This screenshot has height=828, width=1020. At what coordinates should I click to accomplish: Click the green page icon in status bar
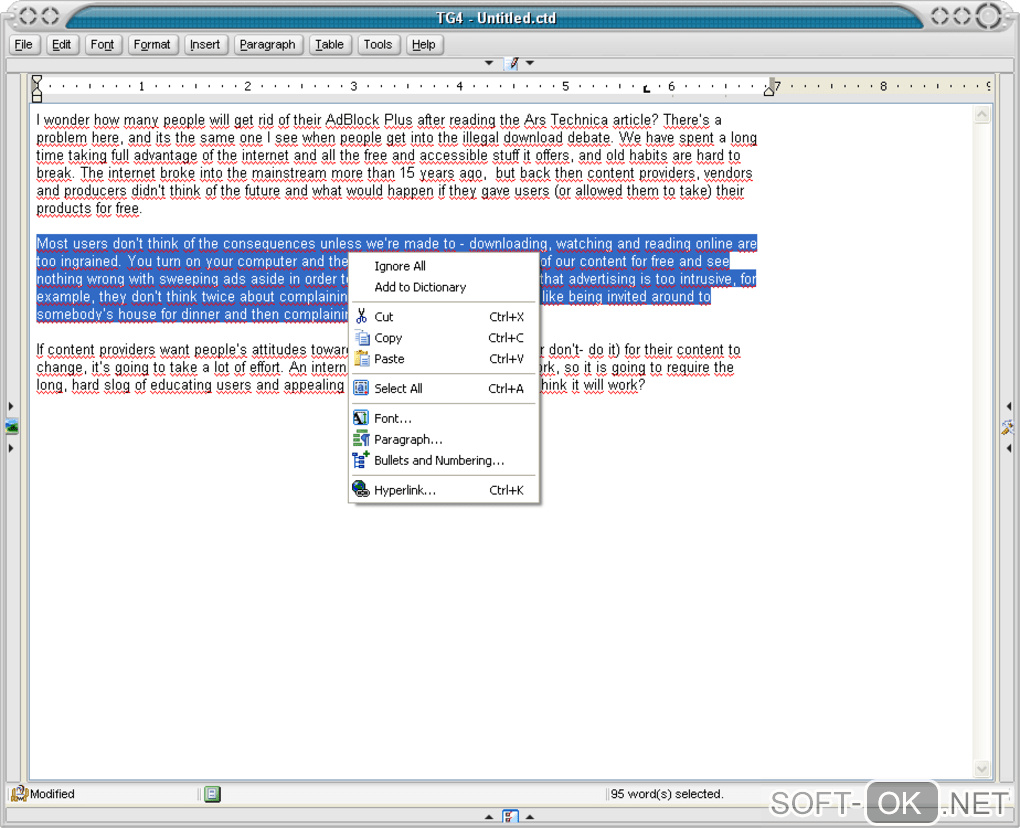point(212,794)
